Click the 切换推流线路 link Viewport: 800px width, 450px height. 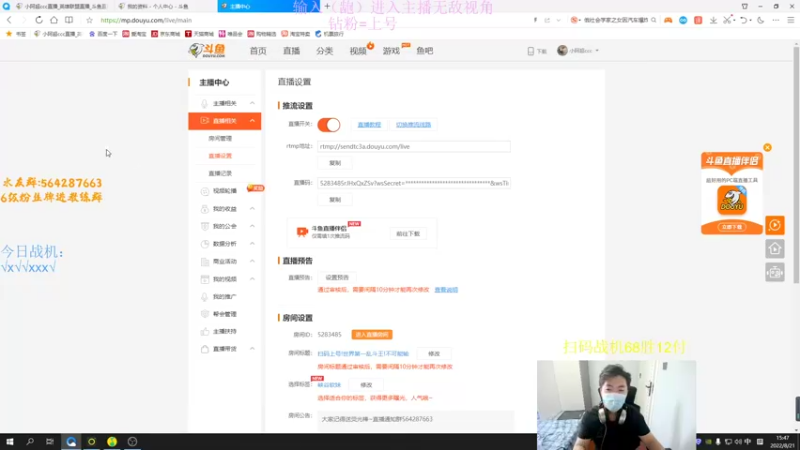click(x=413, y=124)
